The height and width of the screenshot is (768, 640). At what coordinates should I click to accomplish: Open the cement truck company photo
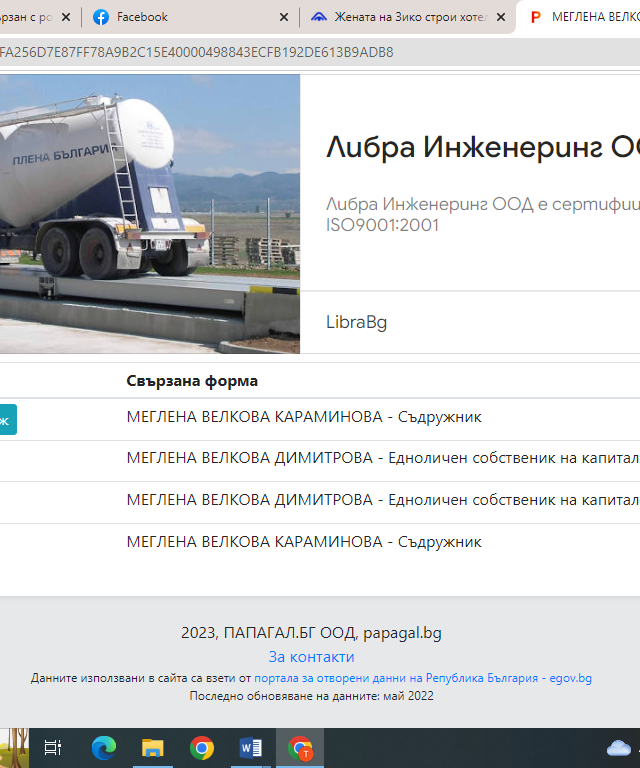150,214
